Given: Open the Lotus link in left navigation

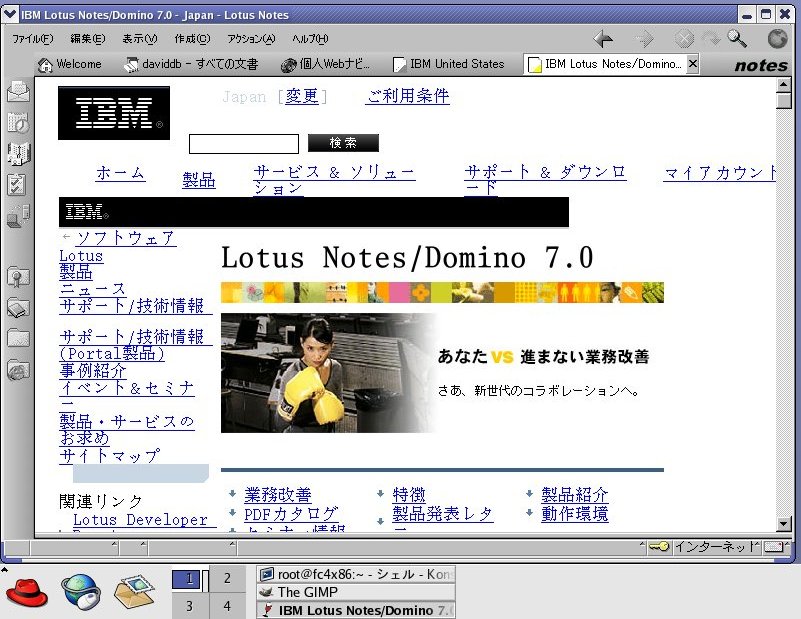Looking at the screenshot, I should [x=81, y=256].
